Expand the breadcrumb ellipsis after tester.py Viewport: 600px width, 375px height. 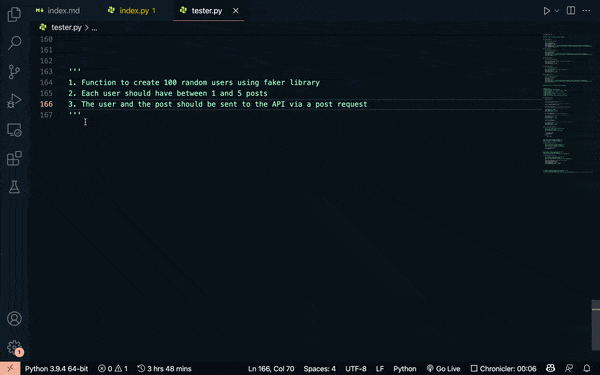click(94, 28)
